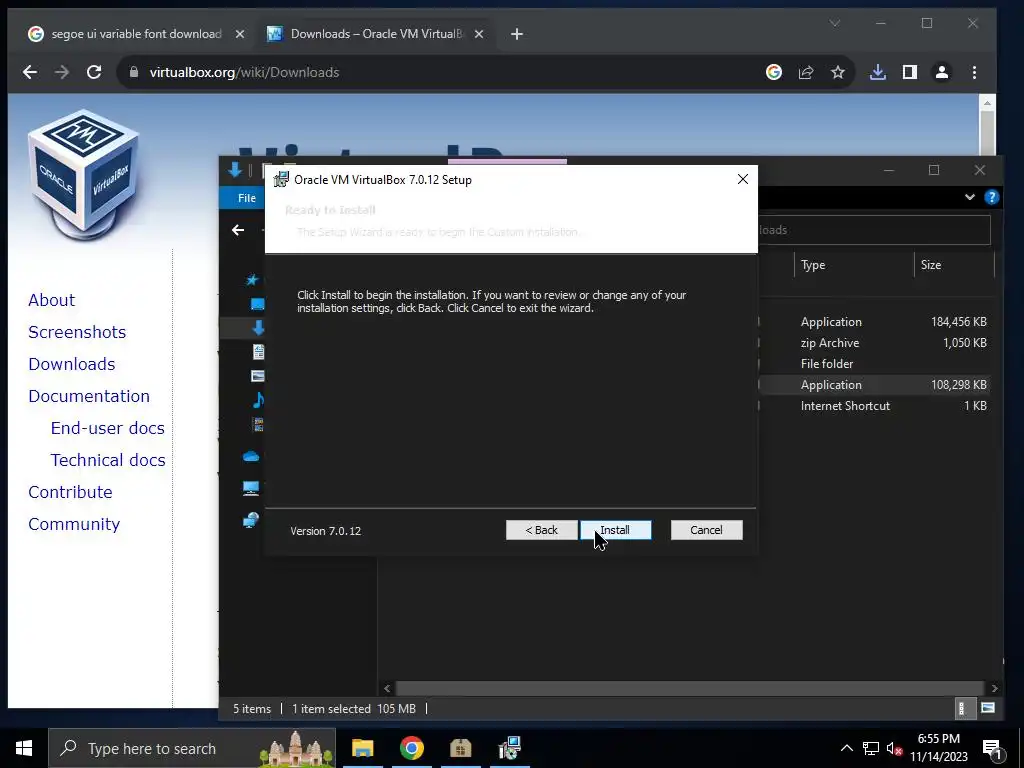The height and width of the screenshot is (768, 1024).
Task: Select Music note item in Explorer sidebar
Action: pyautogui.click(x=259, y=400)
